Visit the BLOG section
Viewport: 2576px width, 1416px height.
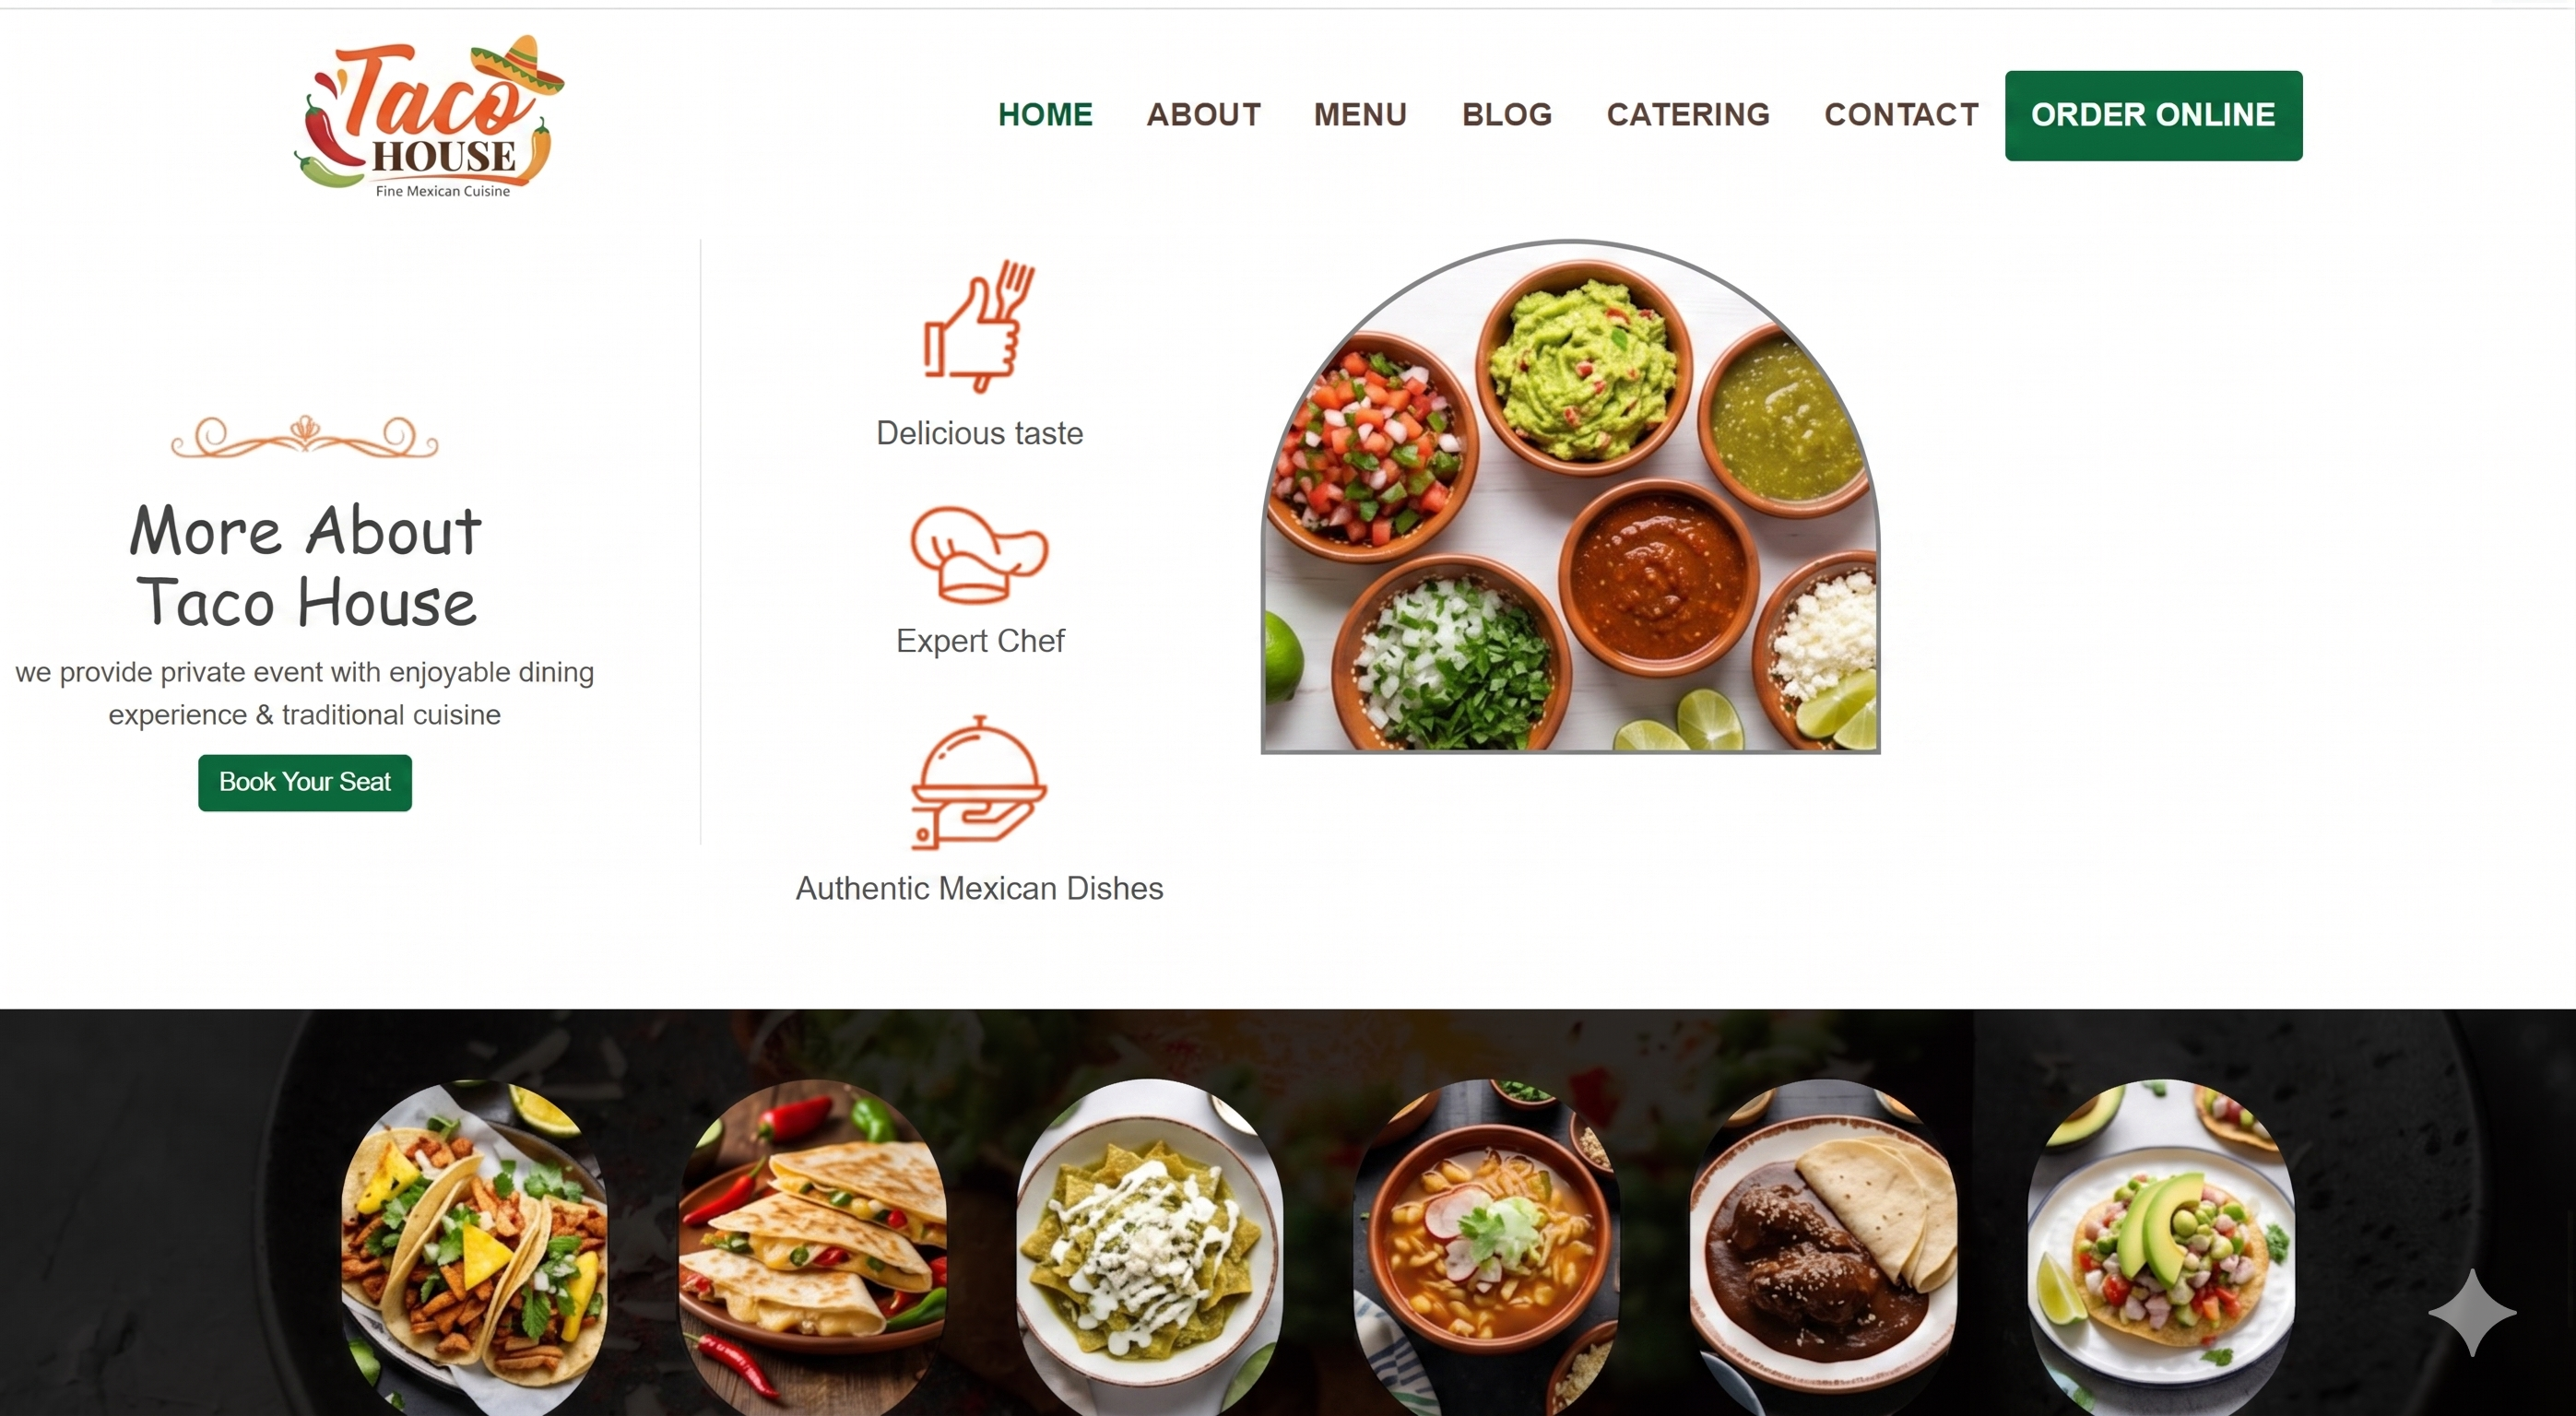[x=1507, y=115]
